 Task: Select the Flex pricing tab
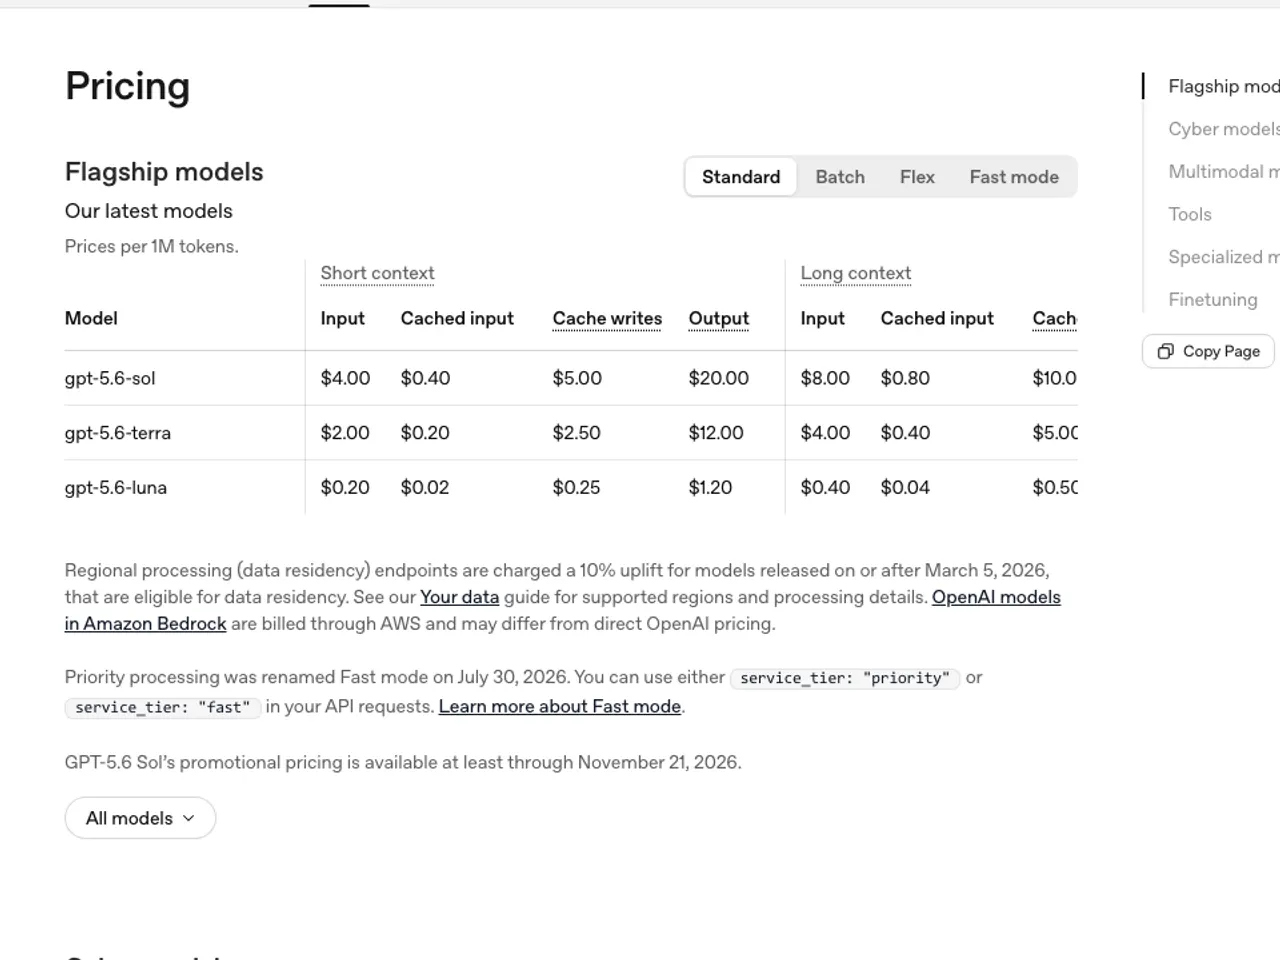point(917,177)
